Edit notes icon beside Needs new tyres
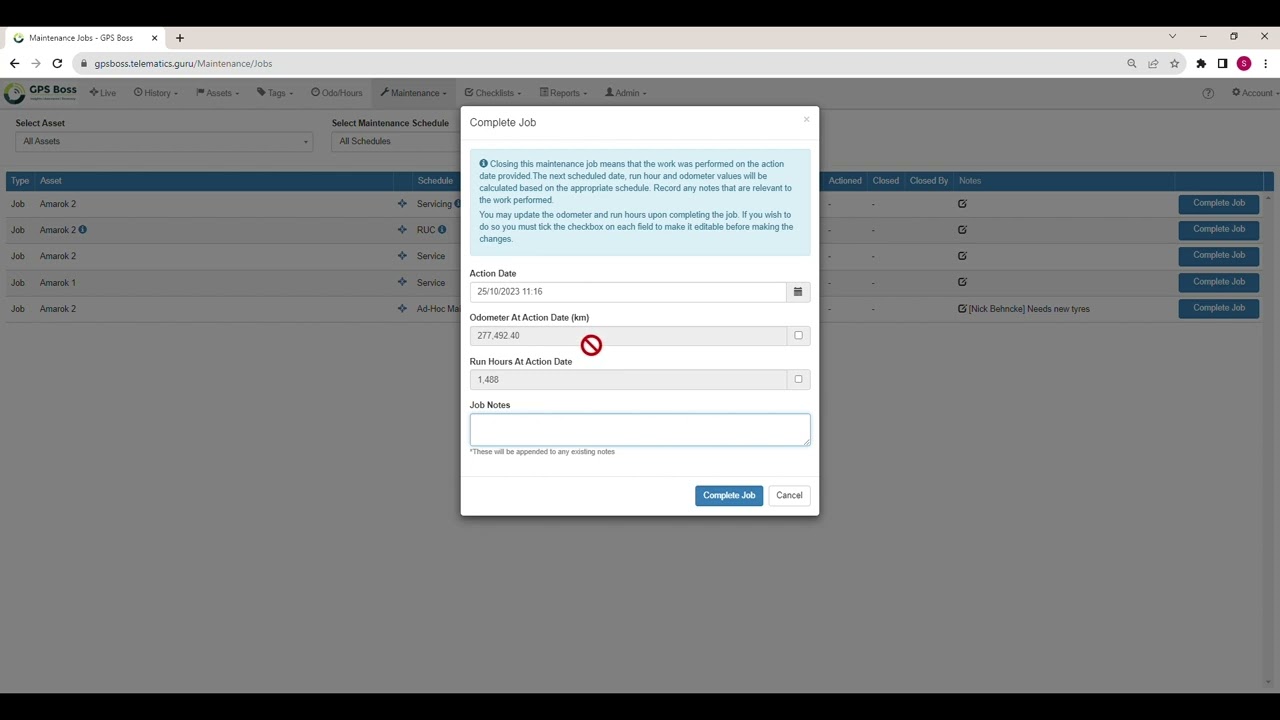1280x720 pixels. [962, 309]
